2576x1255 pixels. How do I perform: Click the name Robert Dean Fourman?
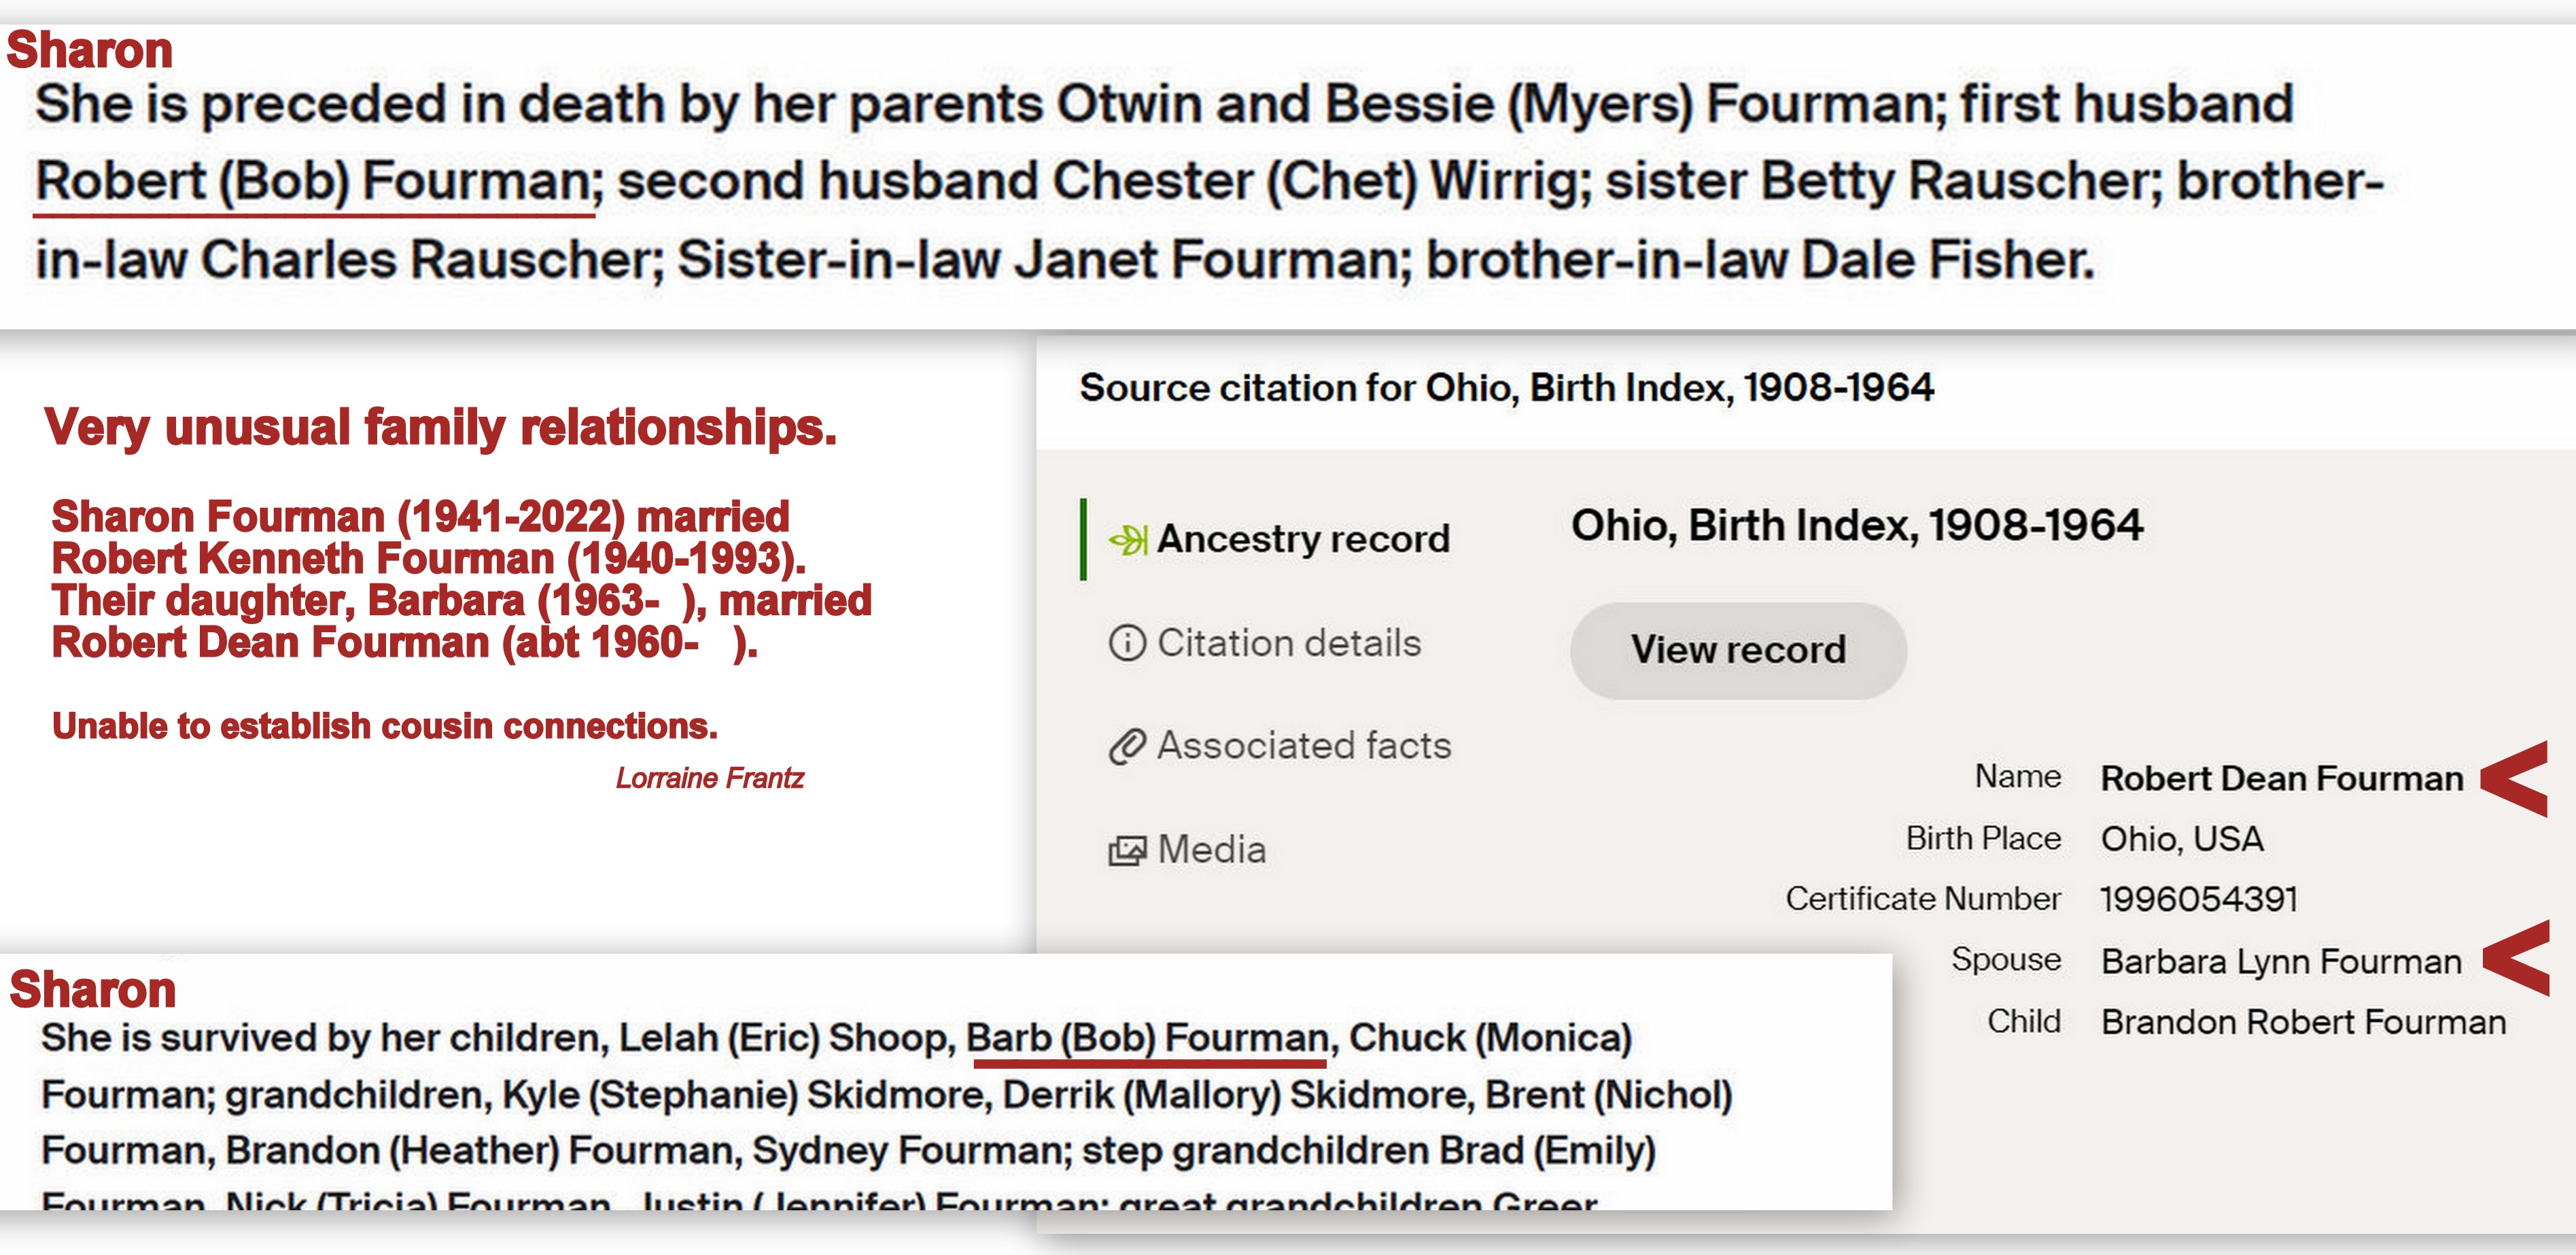[2281, 779]
